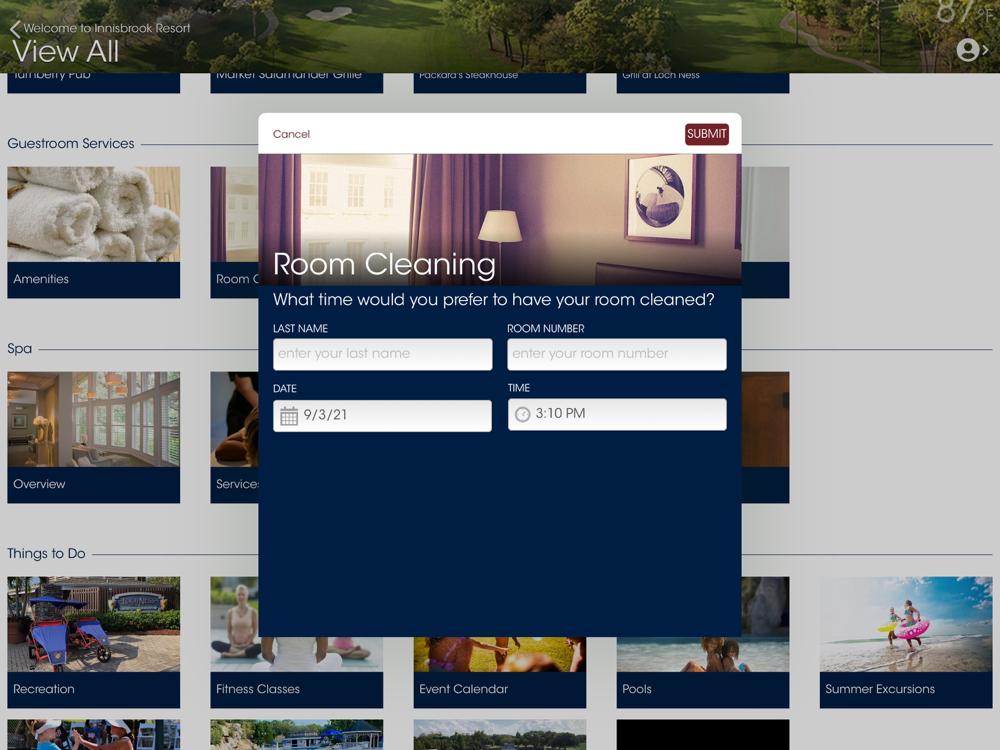Open the Event Calendar tile

click(x=499, y=673)
